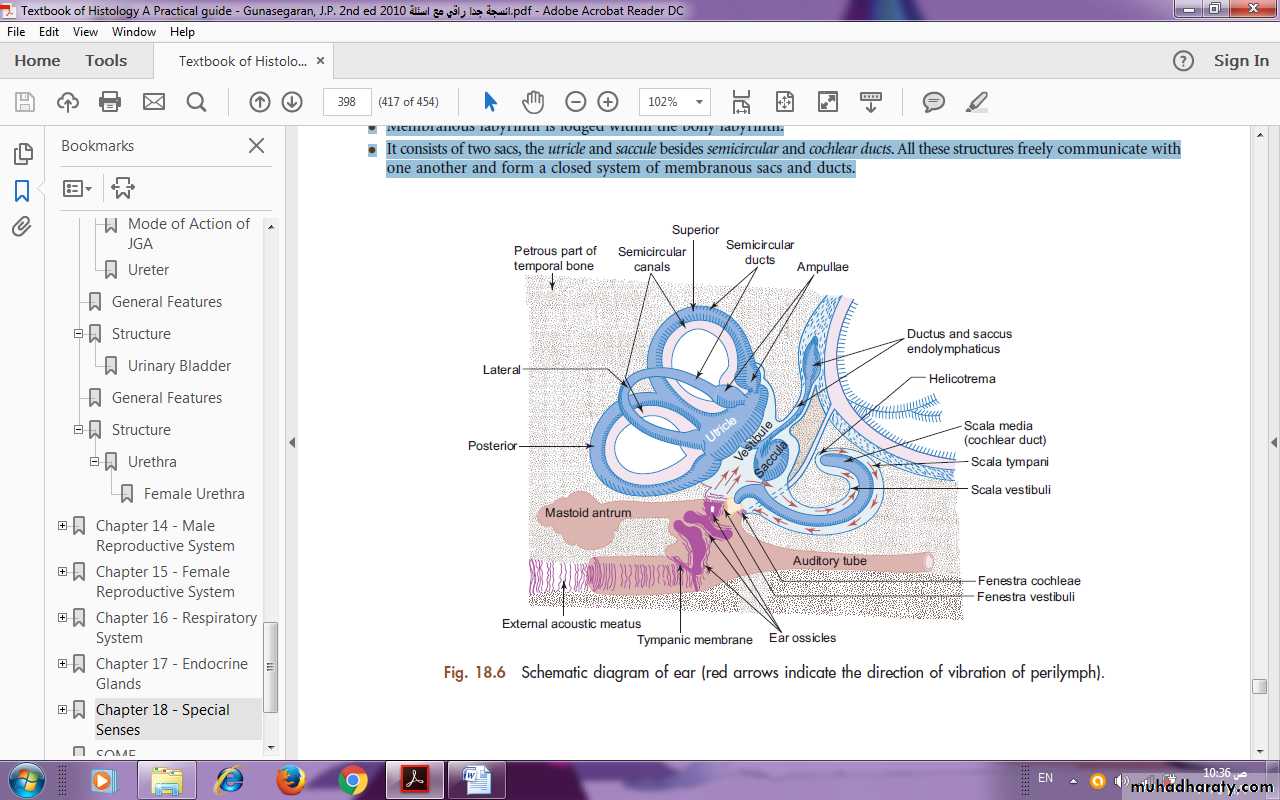The height and width of the screenshot is (800, 1280).
Task: Open the Attachments panel icon
Action: (22, 227)
